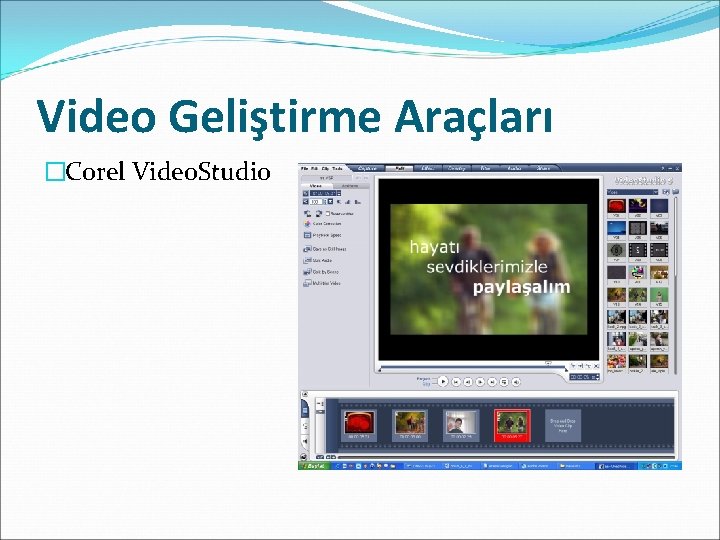Select the red theater library thumbnail
Image resolution: width=720 pixels, height=540 pixels.
(x=616, y=206)
